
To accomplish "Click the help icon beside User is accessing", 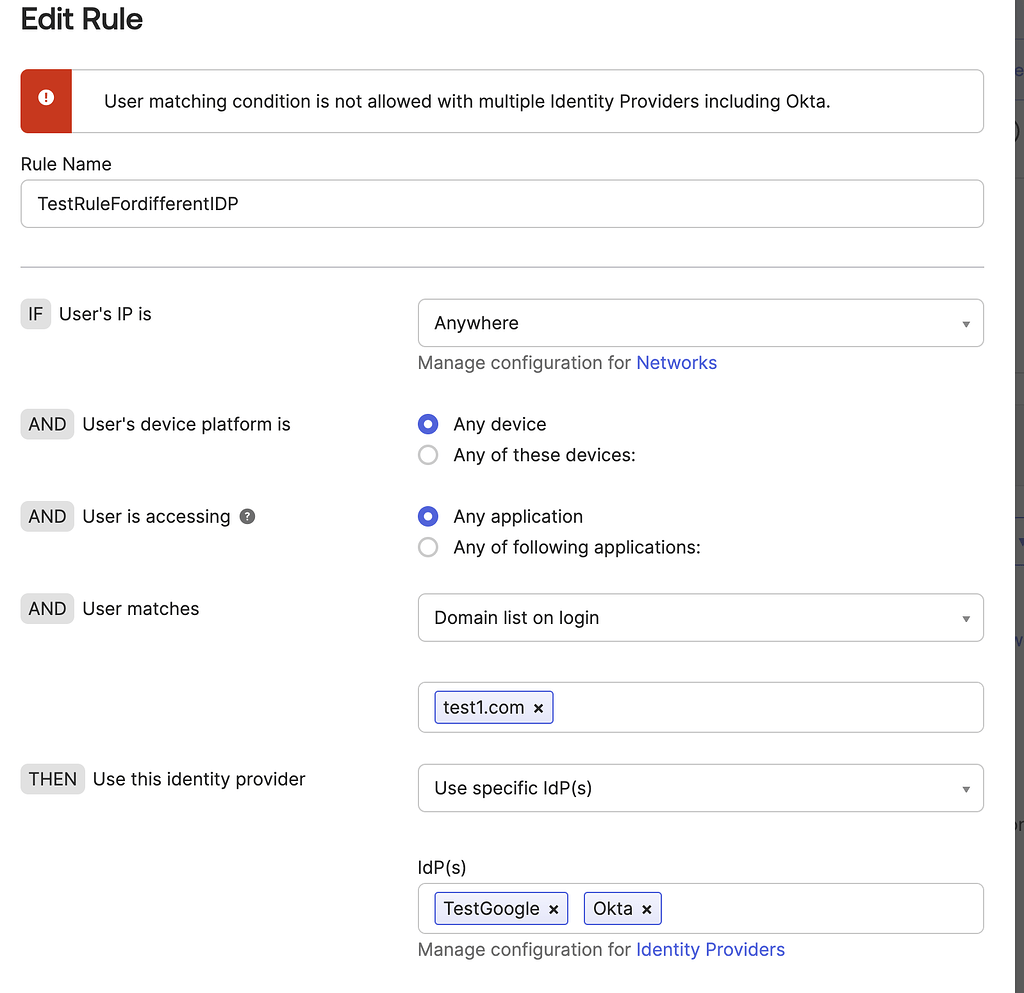I will click(248, 517).
